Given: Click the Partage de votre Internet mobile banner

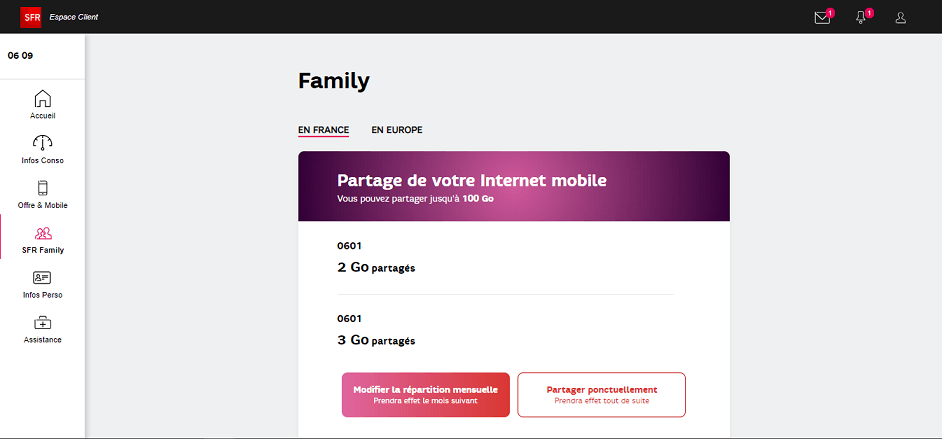Looking at the screenshot, I should 514,186.
